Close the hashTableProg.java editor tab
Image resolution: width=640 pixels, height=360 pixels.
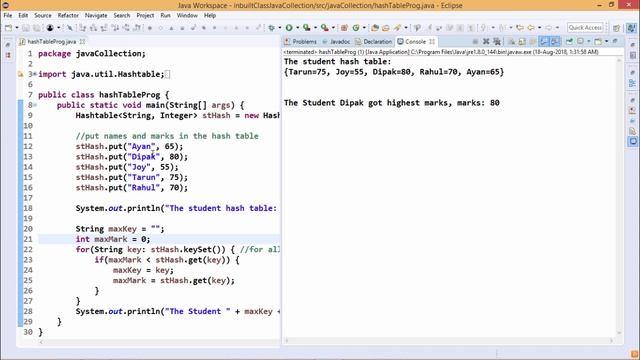click(x=82, y=42)
